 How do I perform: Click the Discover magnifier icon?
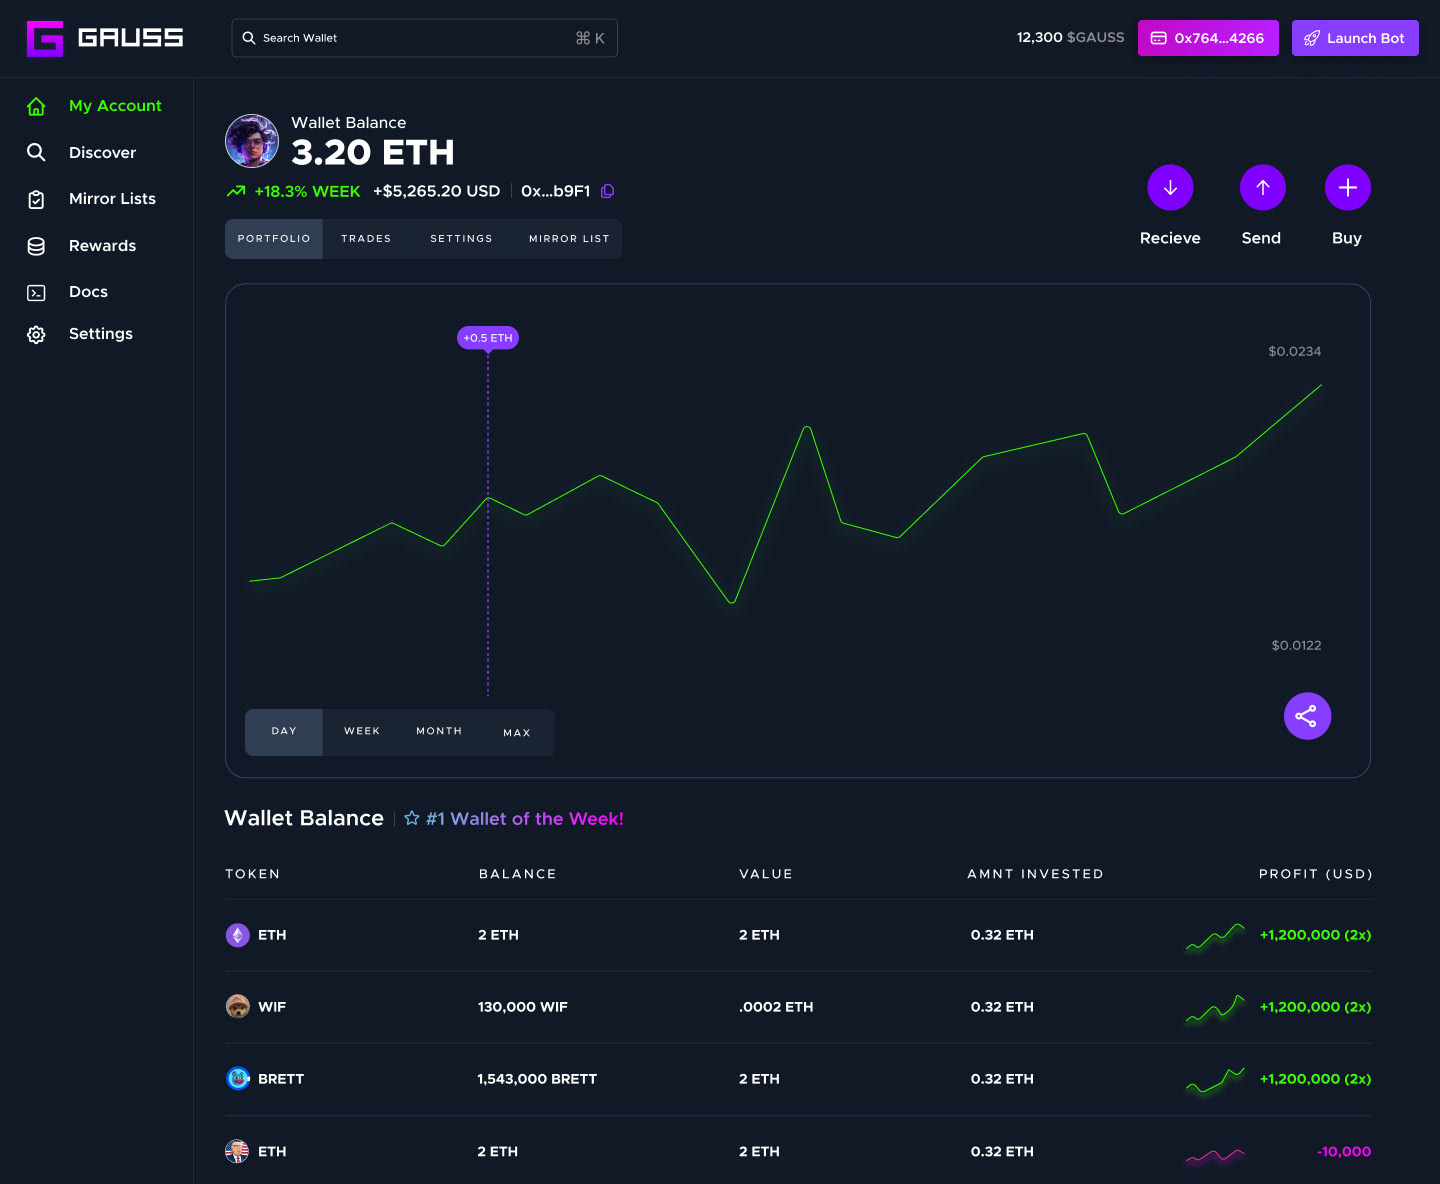point(36,152)
